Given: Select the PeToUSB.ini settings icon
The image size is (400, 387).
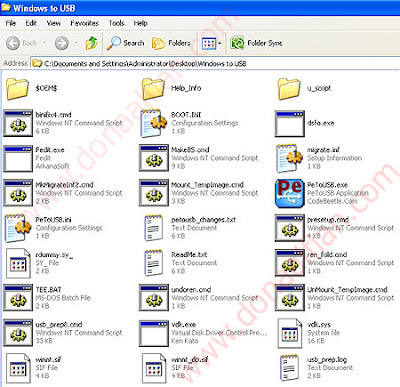Looking at the screenshot, I should (18, 228).
